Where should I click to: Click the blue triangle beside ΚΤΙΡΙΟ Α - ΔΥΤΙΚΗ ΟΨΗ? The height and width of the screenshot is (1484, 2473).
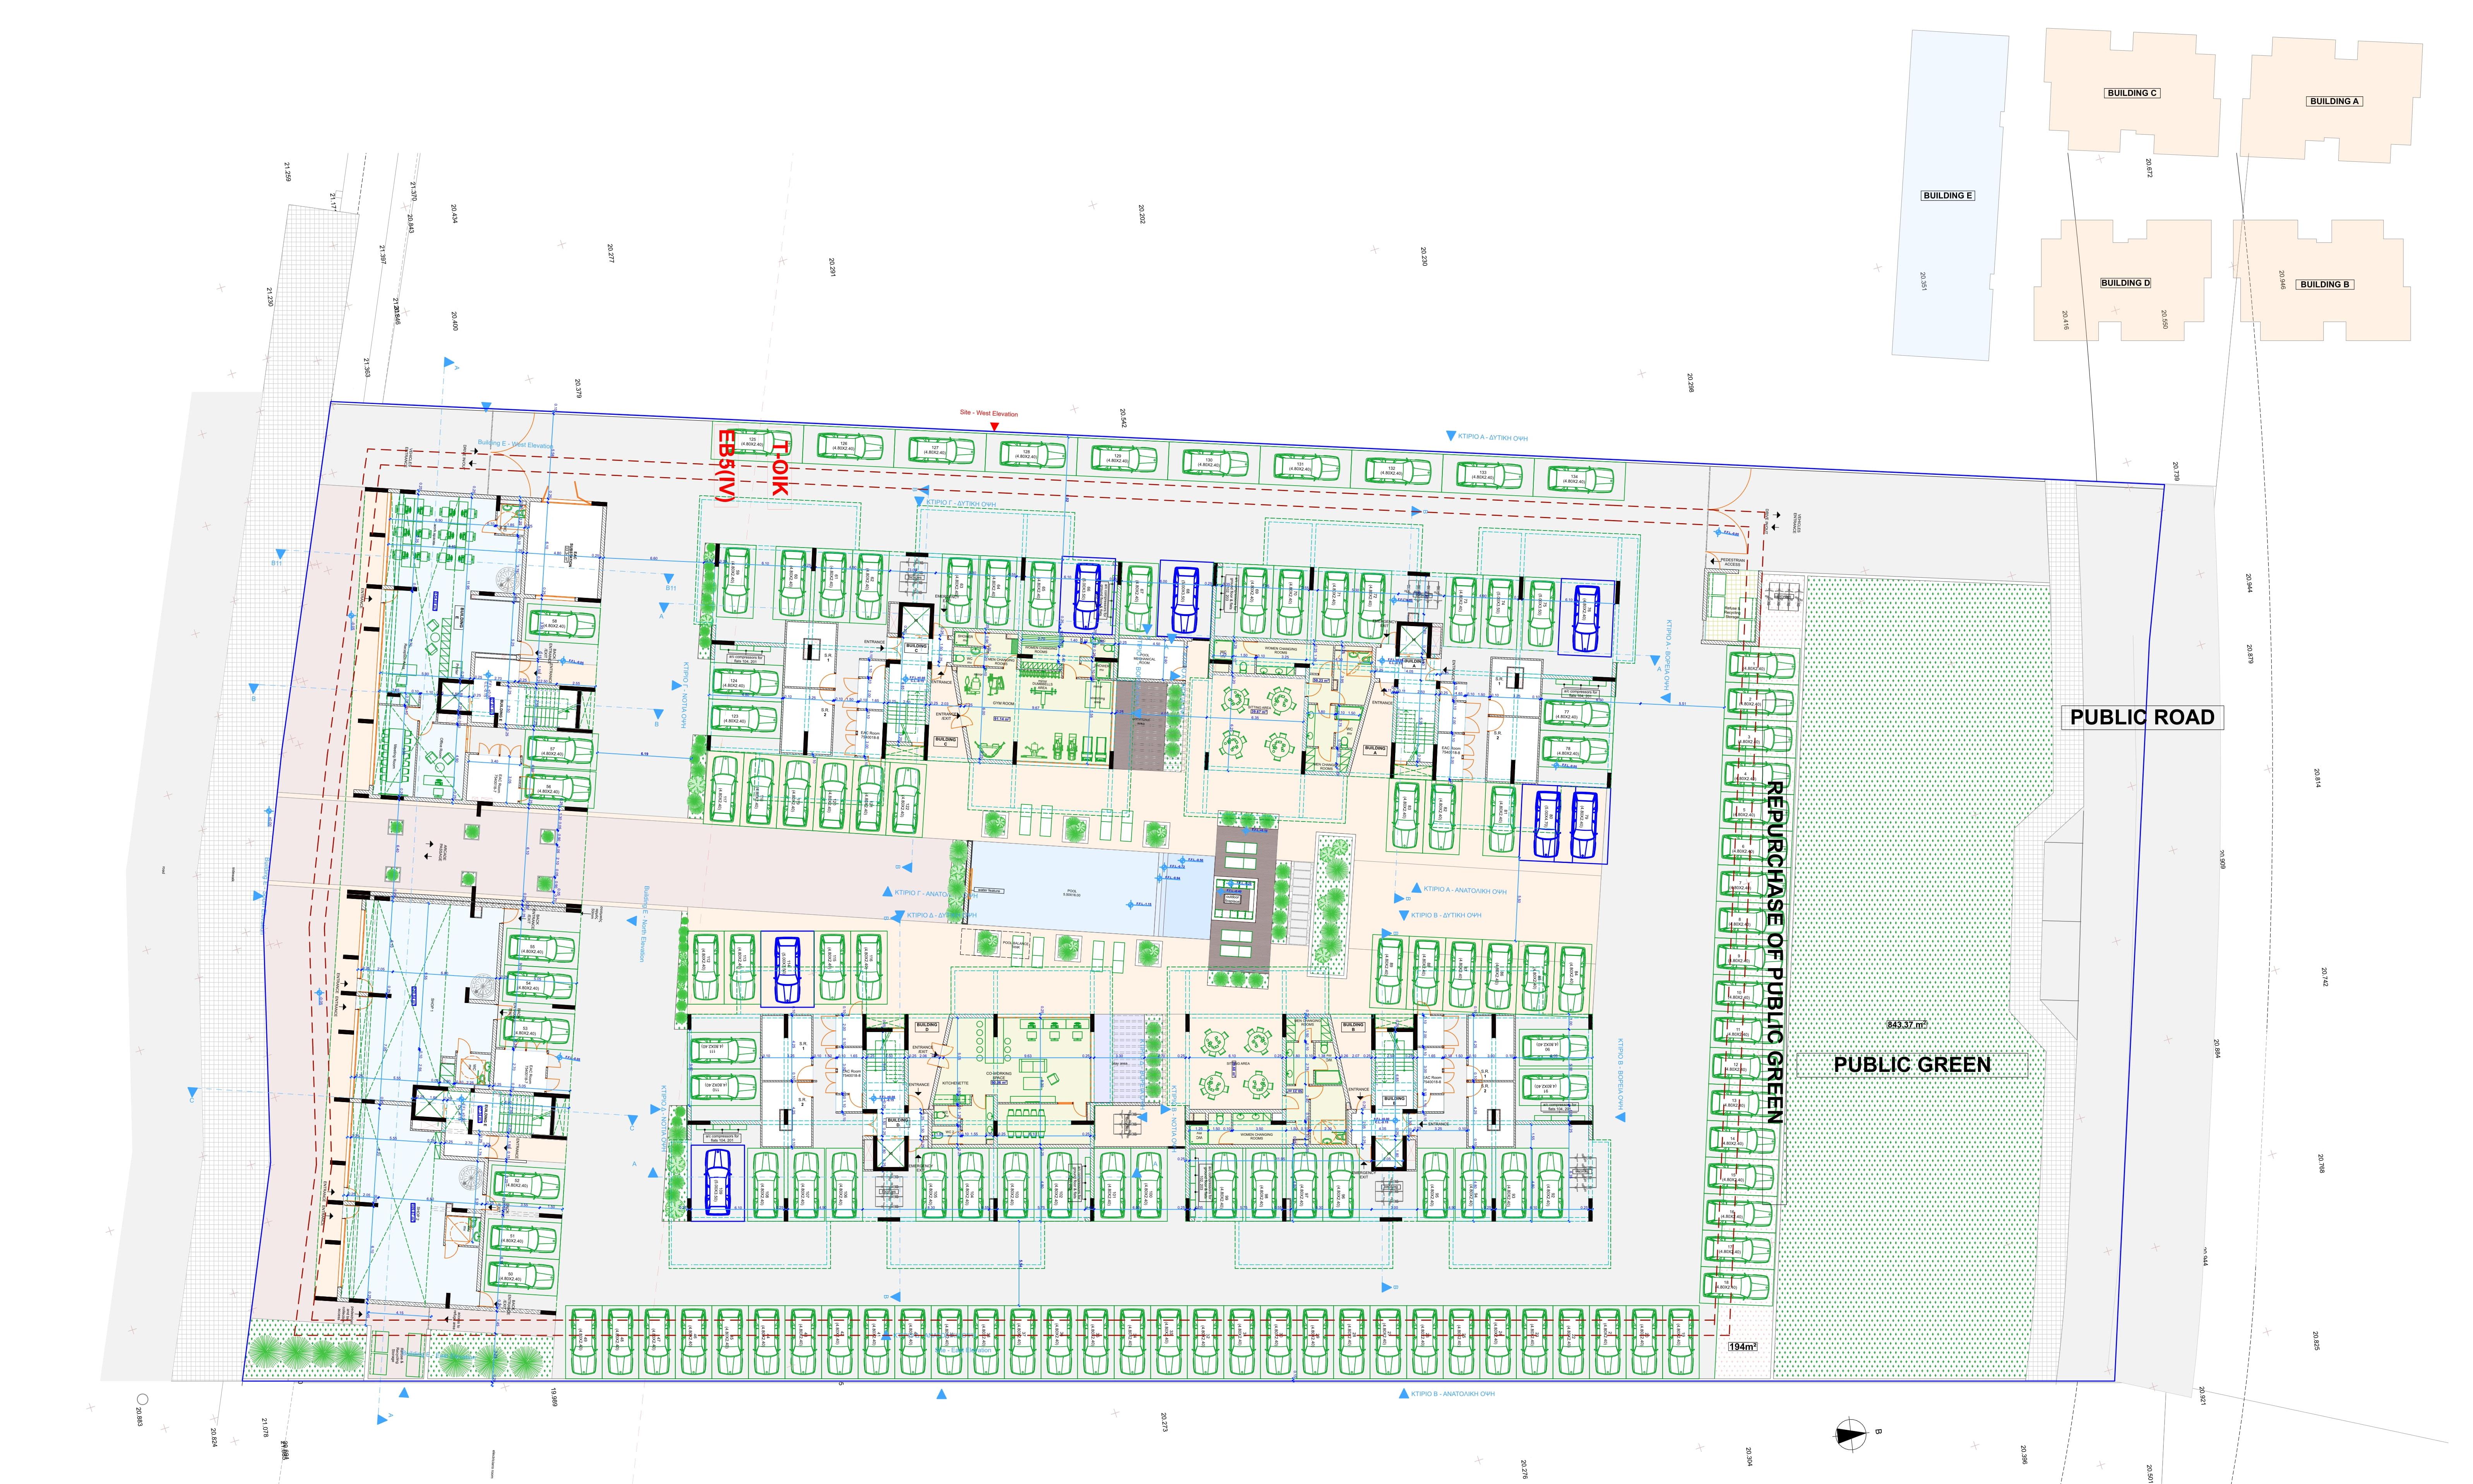tap(1450, 436)
